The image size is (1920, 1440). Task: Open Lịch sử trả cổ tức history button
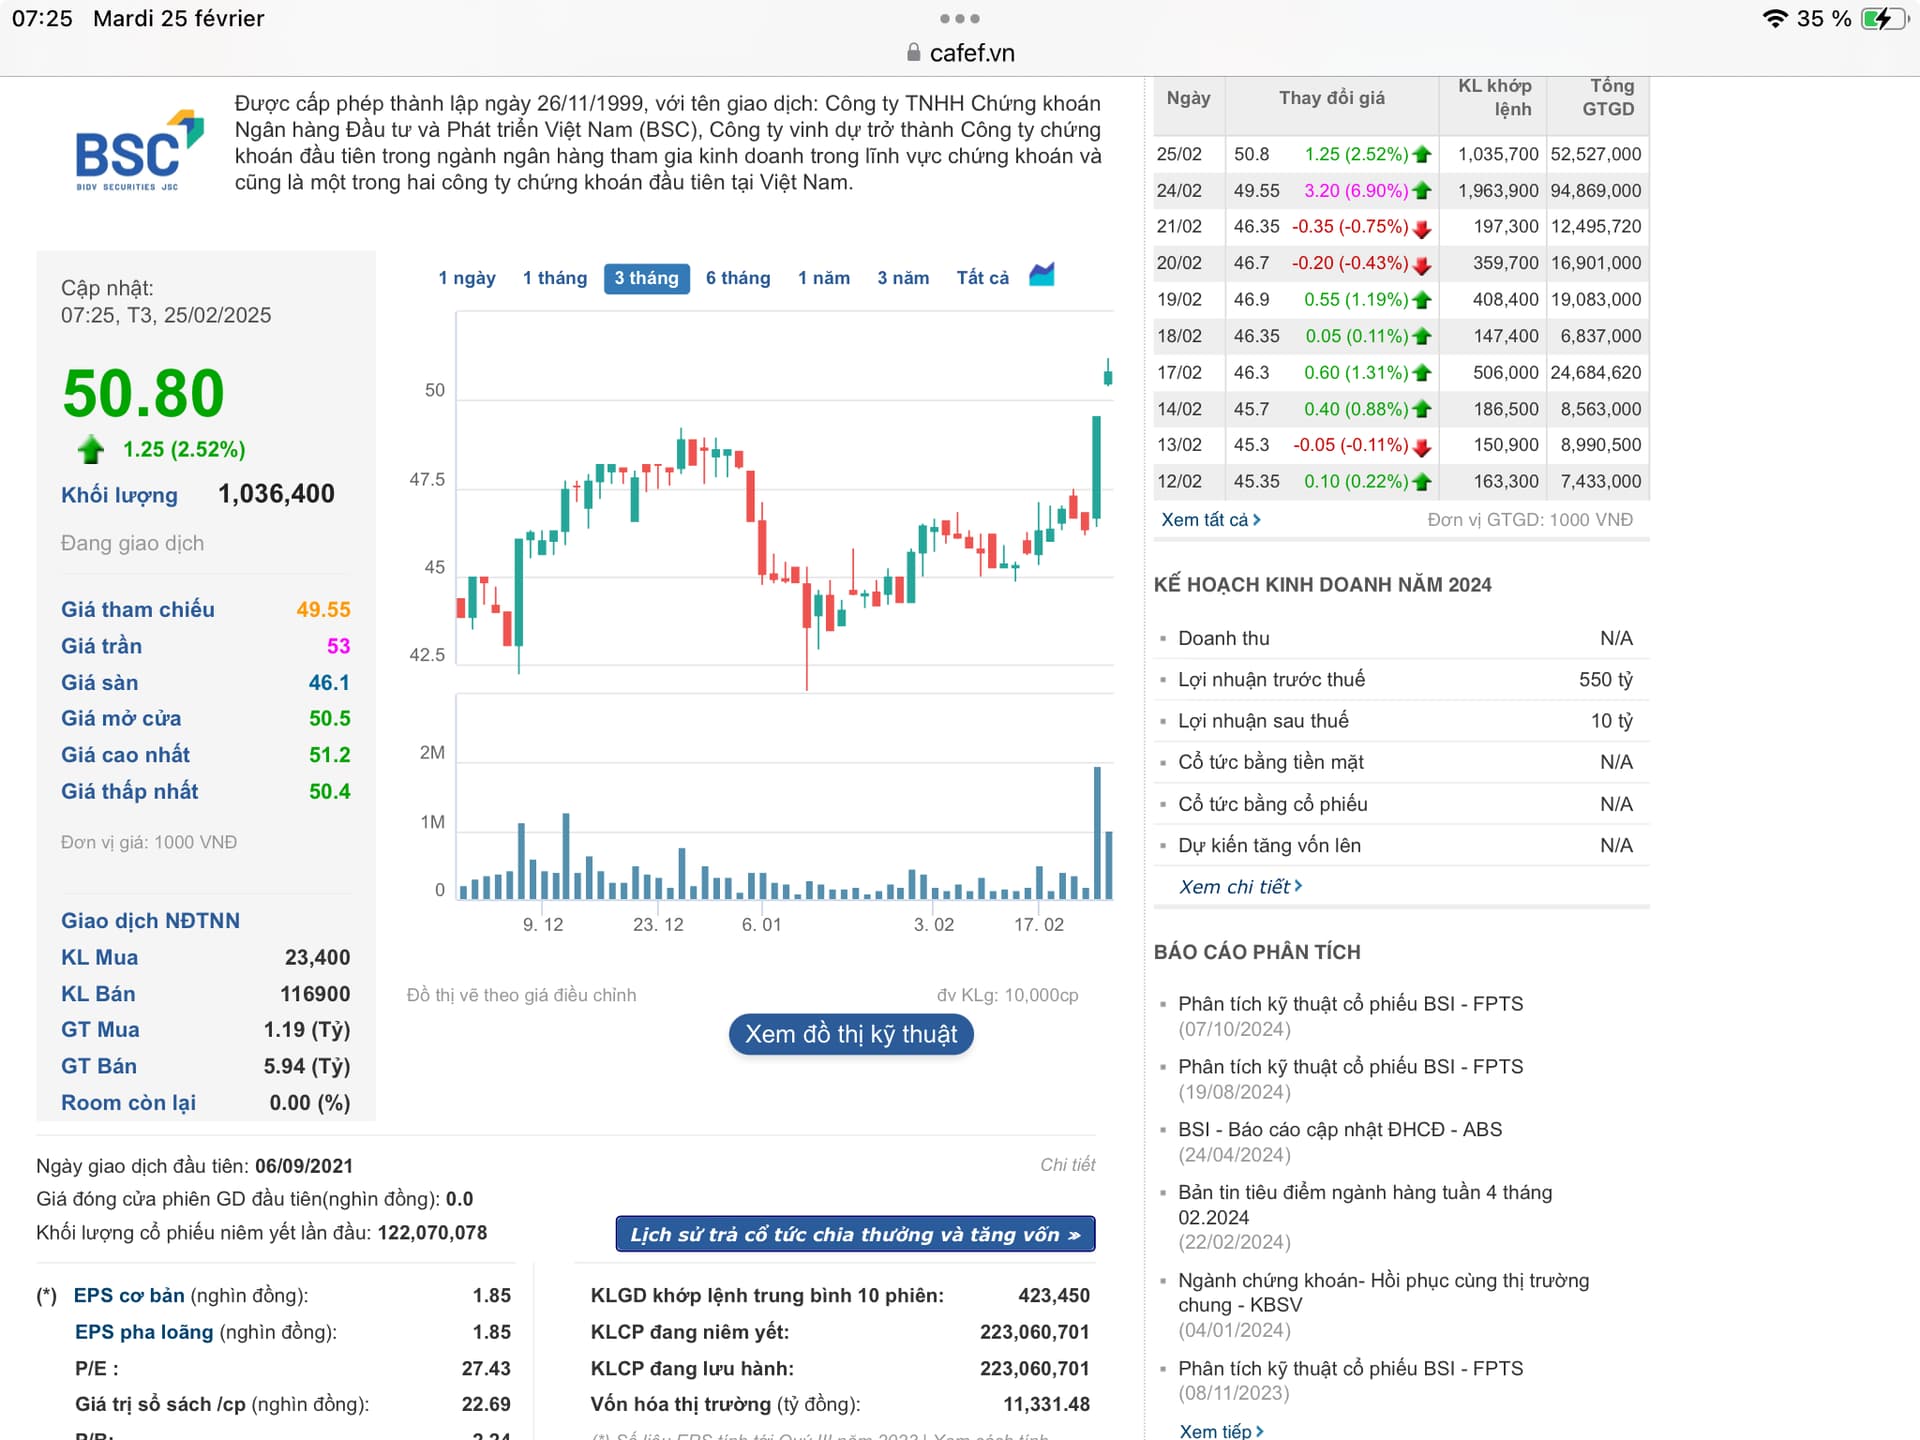click(x=855, y=1234)
